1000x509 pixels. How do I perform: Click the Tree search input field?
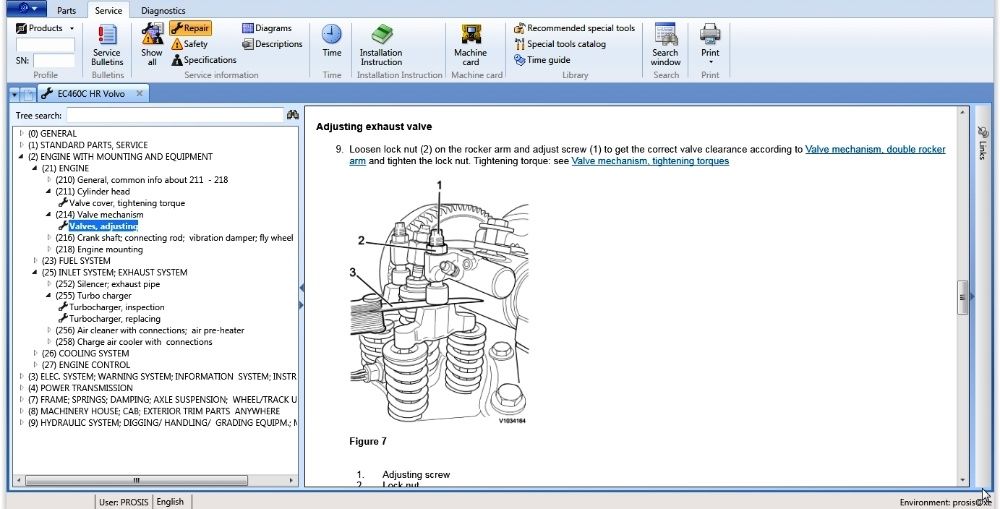tap(175, 115)
